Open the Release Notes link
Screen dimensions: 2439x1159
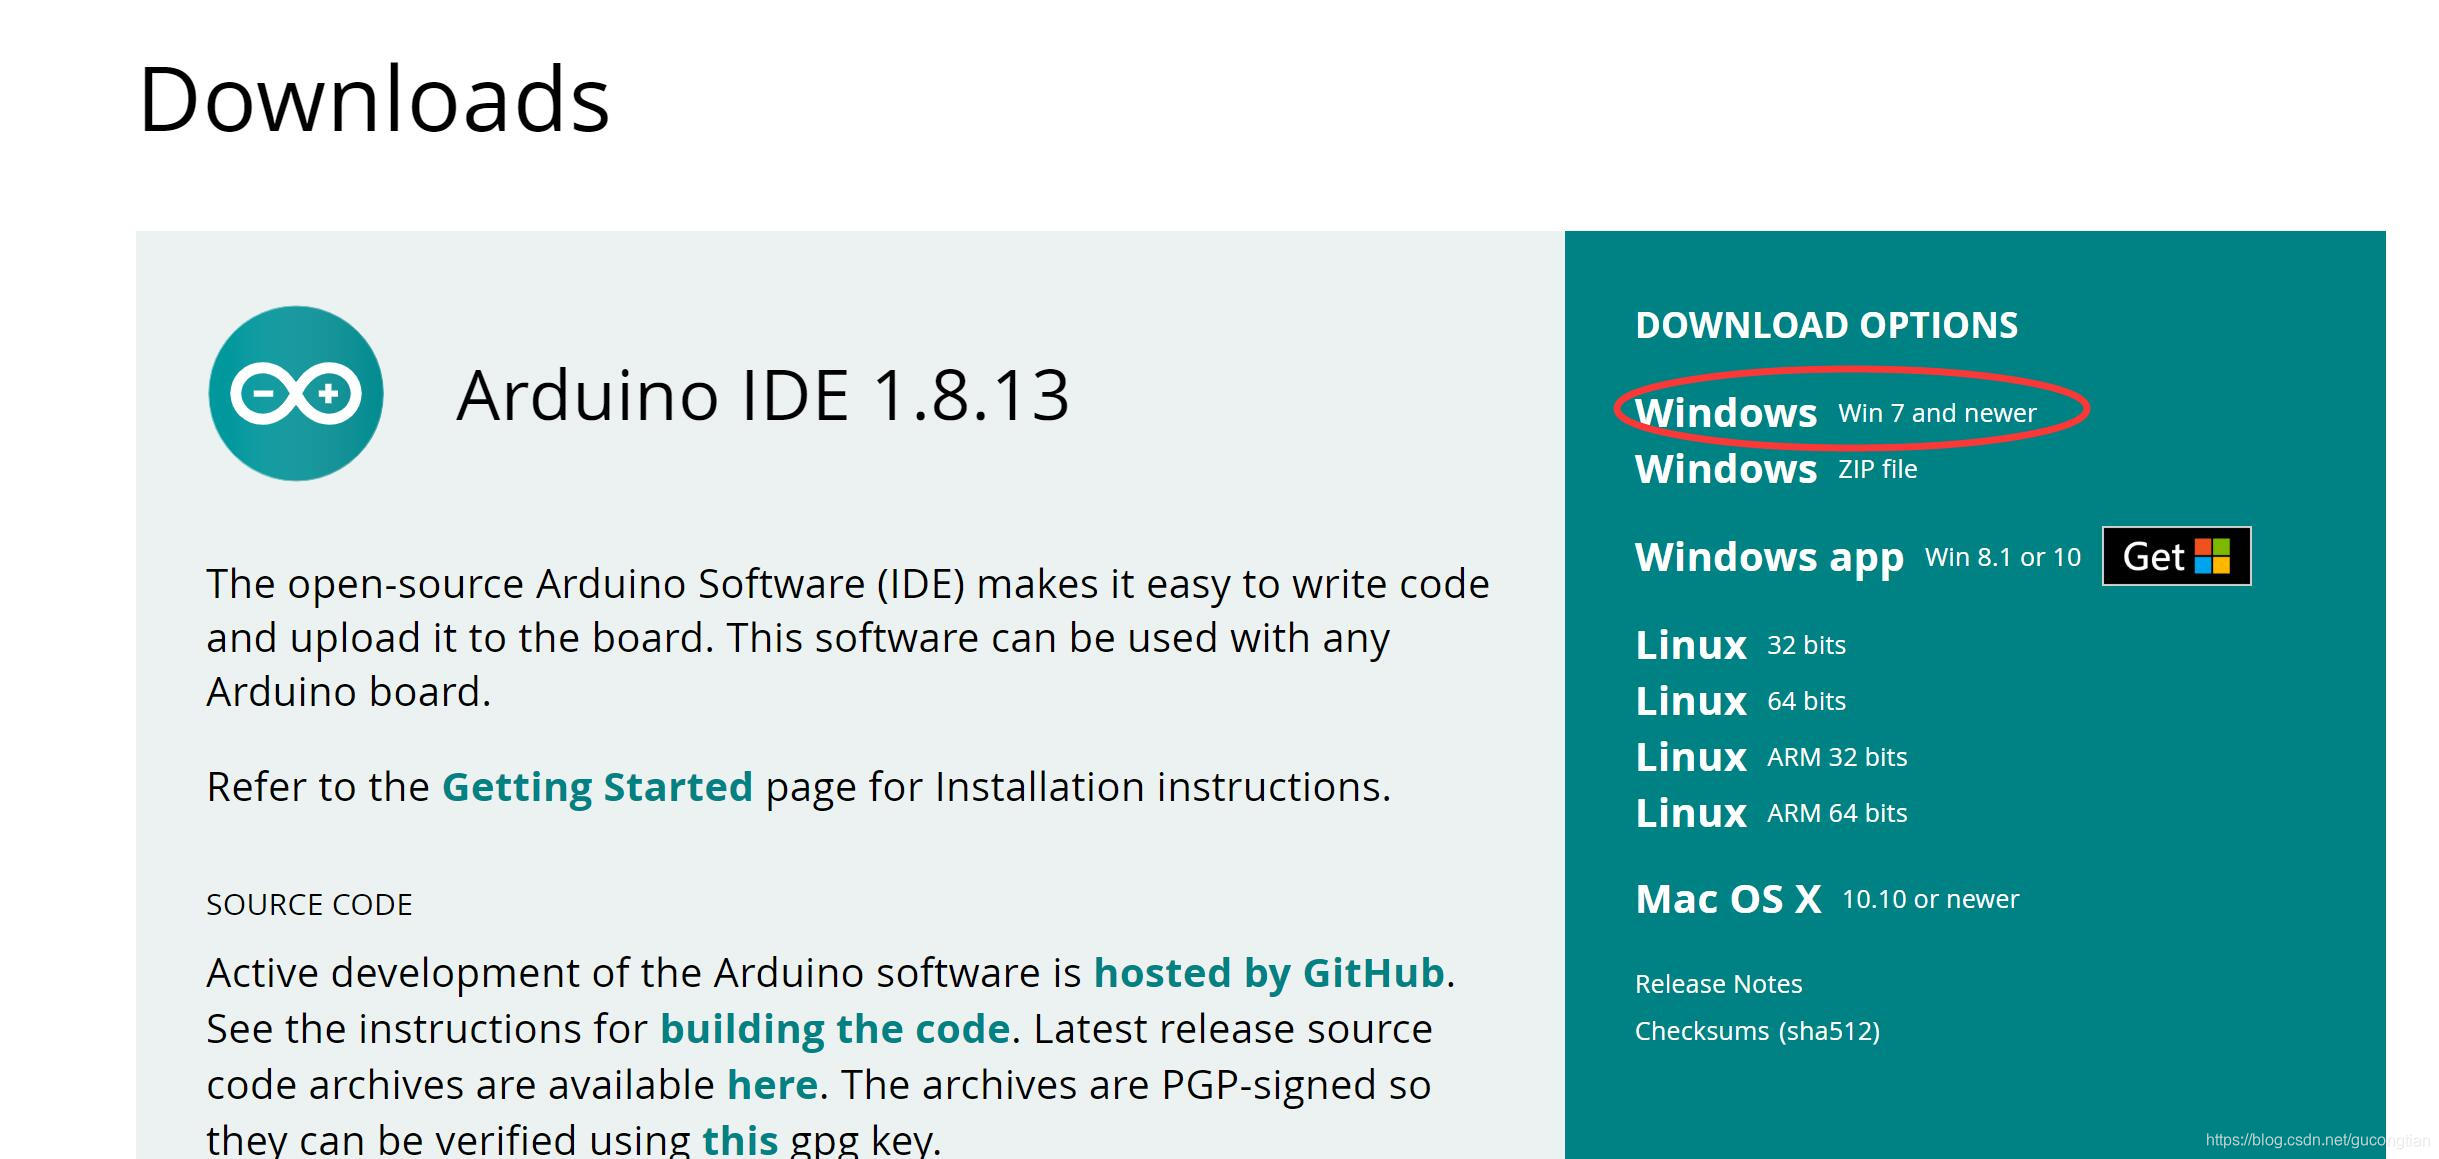coord(1718,984)
